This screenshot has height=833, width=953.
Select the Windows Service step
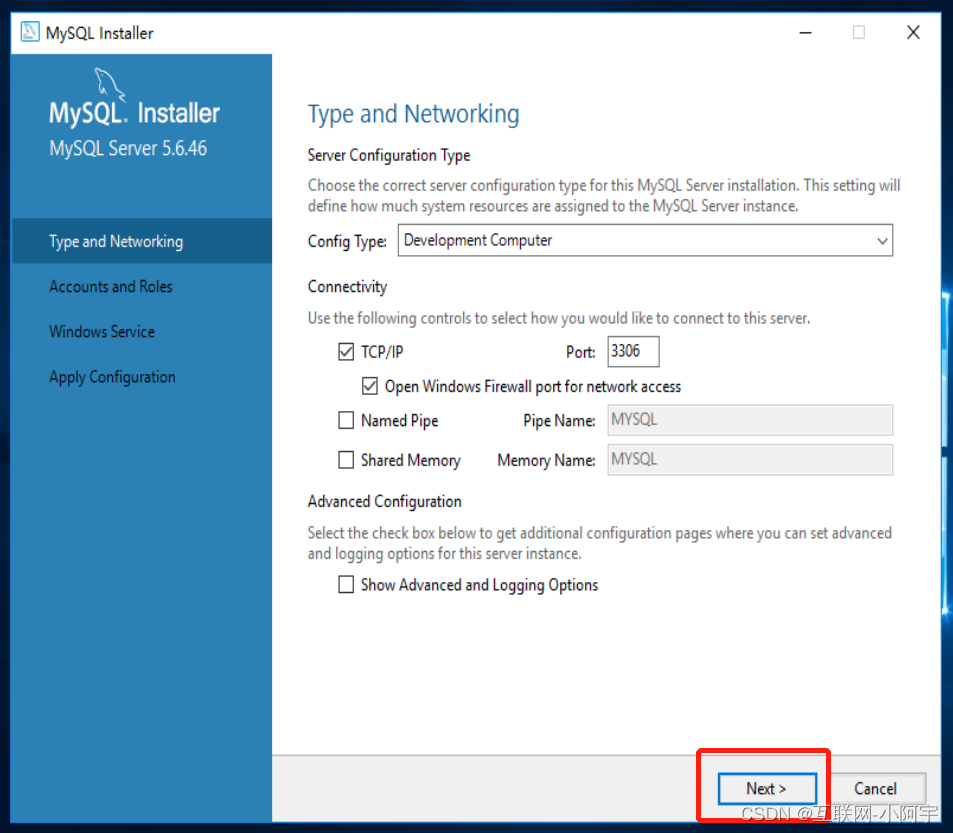tap(102, 331)
